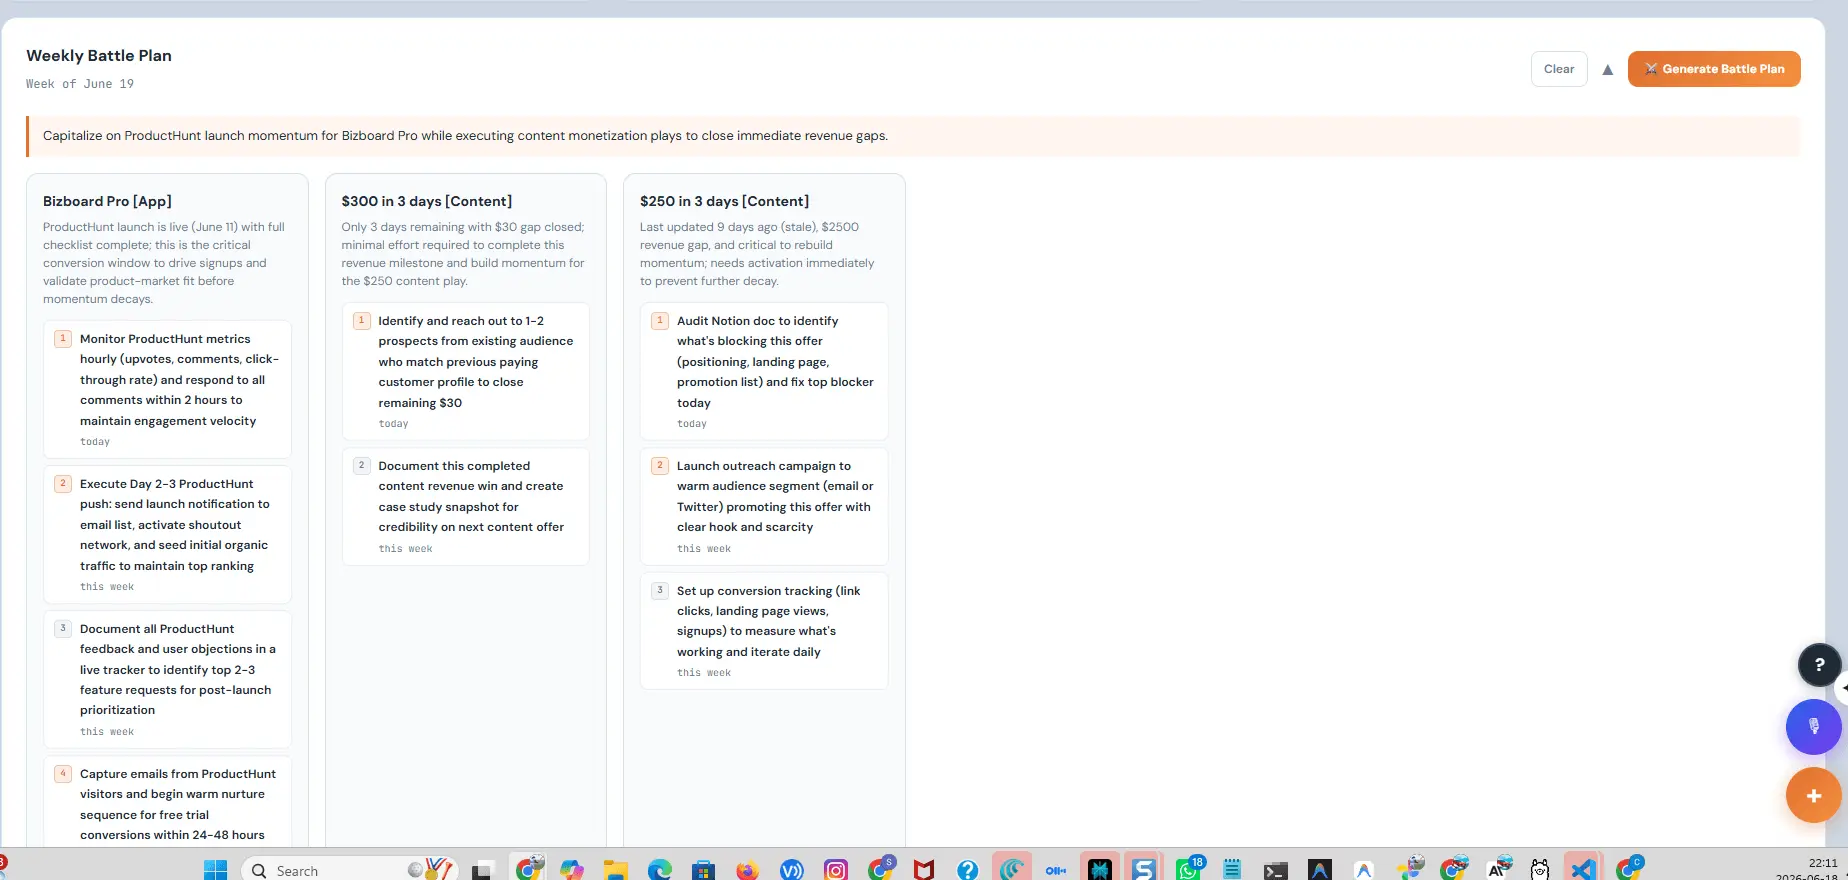This screenshot has width=1848, height=880.
Task: Click the Capitalize on ProductHunt launch summary banner
Action: [x=913, y=136]
